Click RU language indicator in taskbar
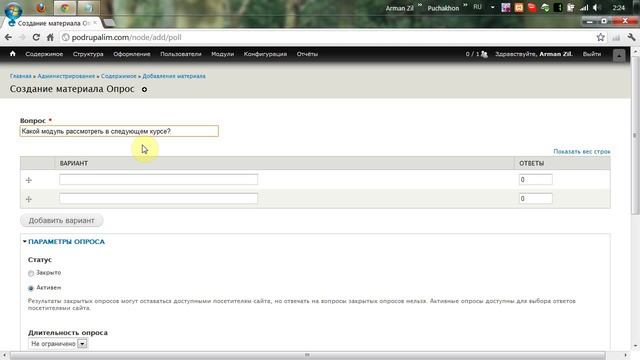The image size is (640, 360). 478,7
